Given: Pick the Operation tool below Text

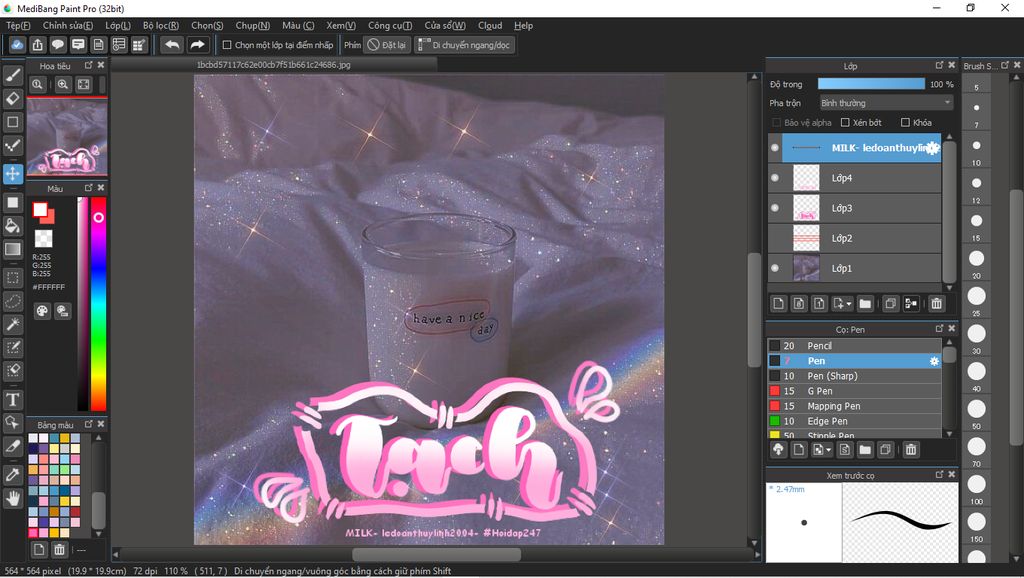Looking at the screenshot, I should (x=12, y=423).
